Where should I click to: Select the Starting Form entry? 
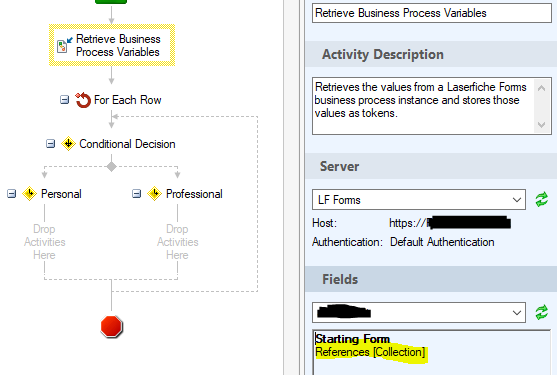(352, 339)
